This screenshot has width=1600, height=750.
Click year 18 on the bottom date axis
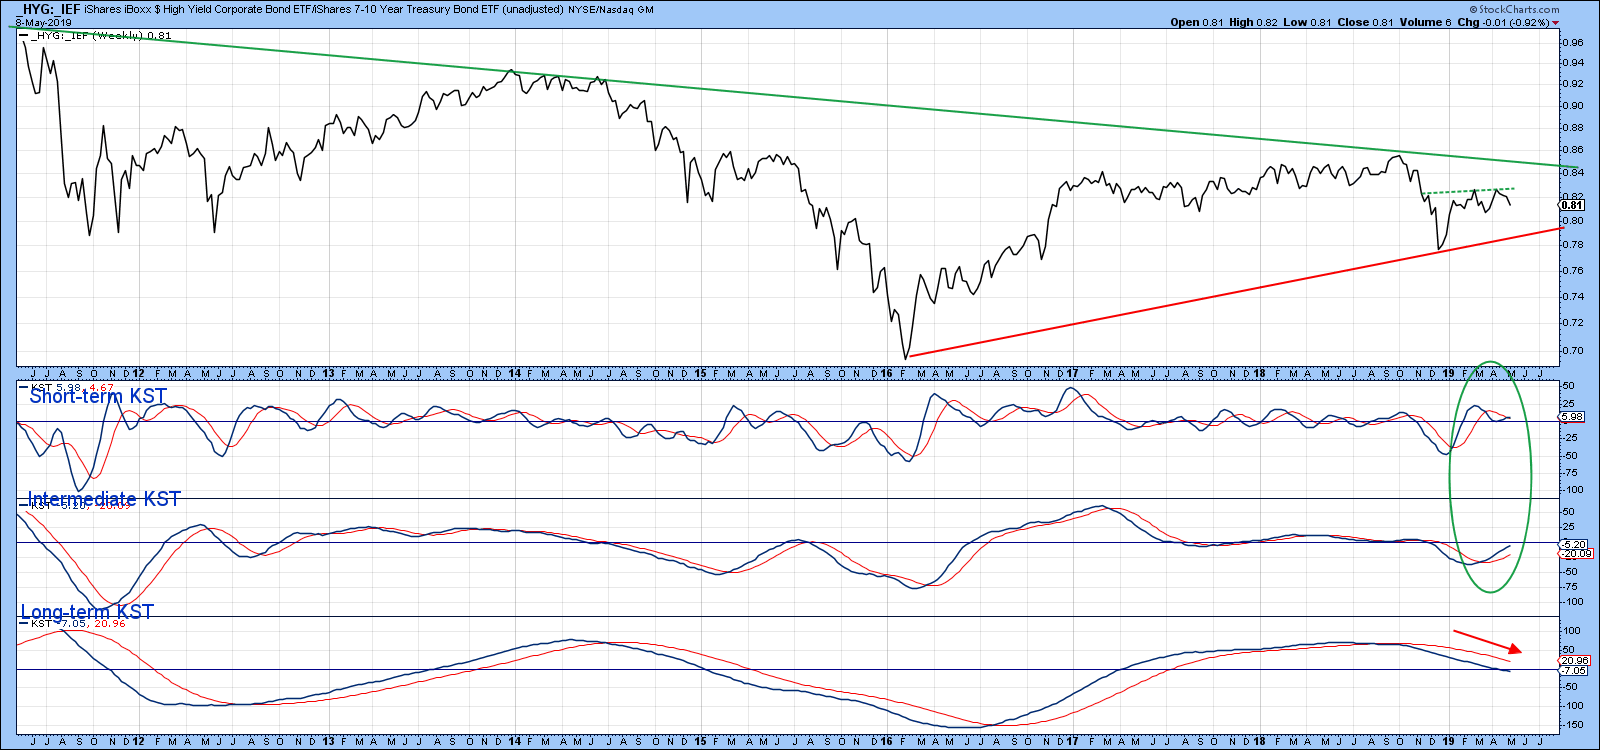click(1259, 742)
